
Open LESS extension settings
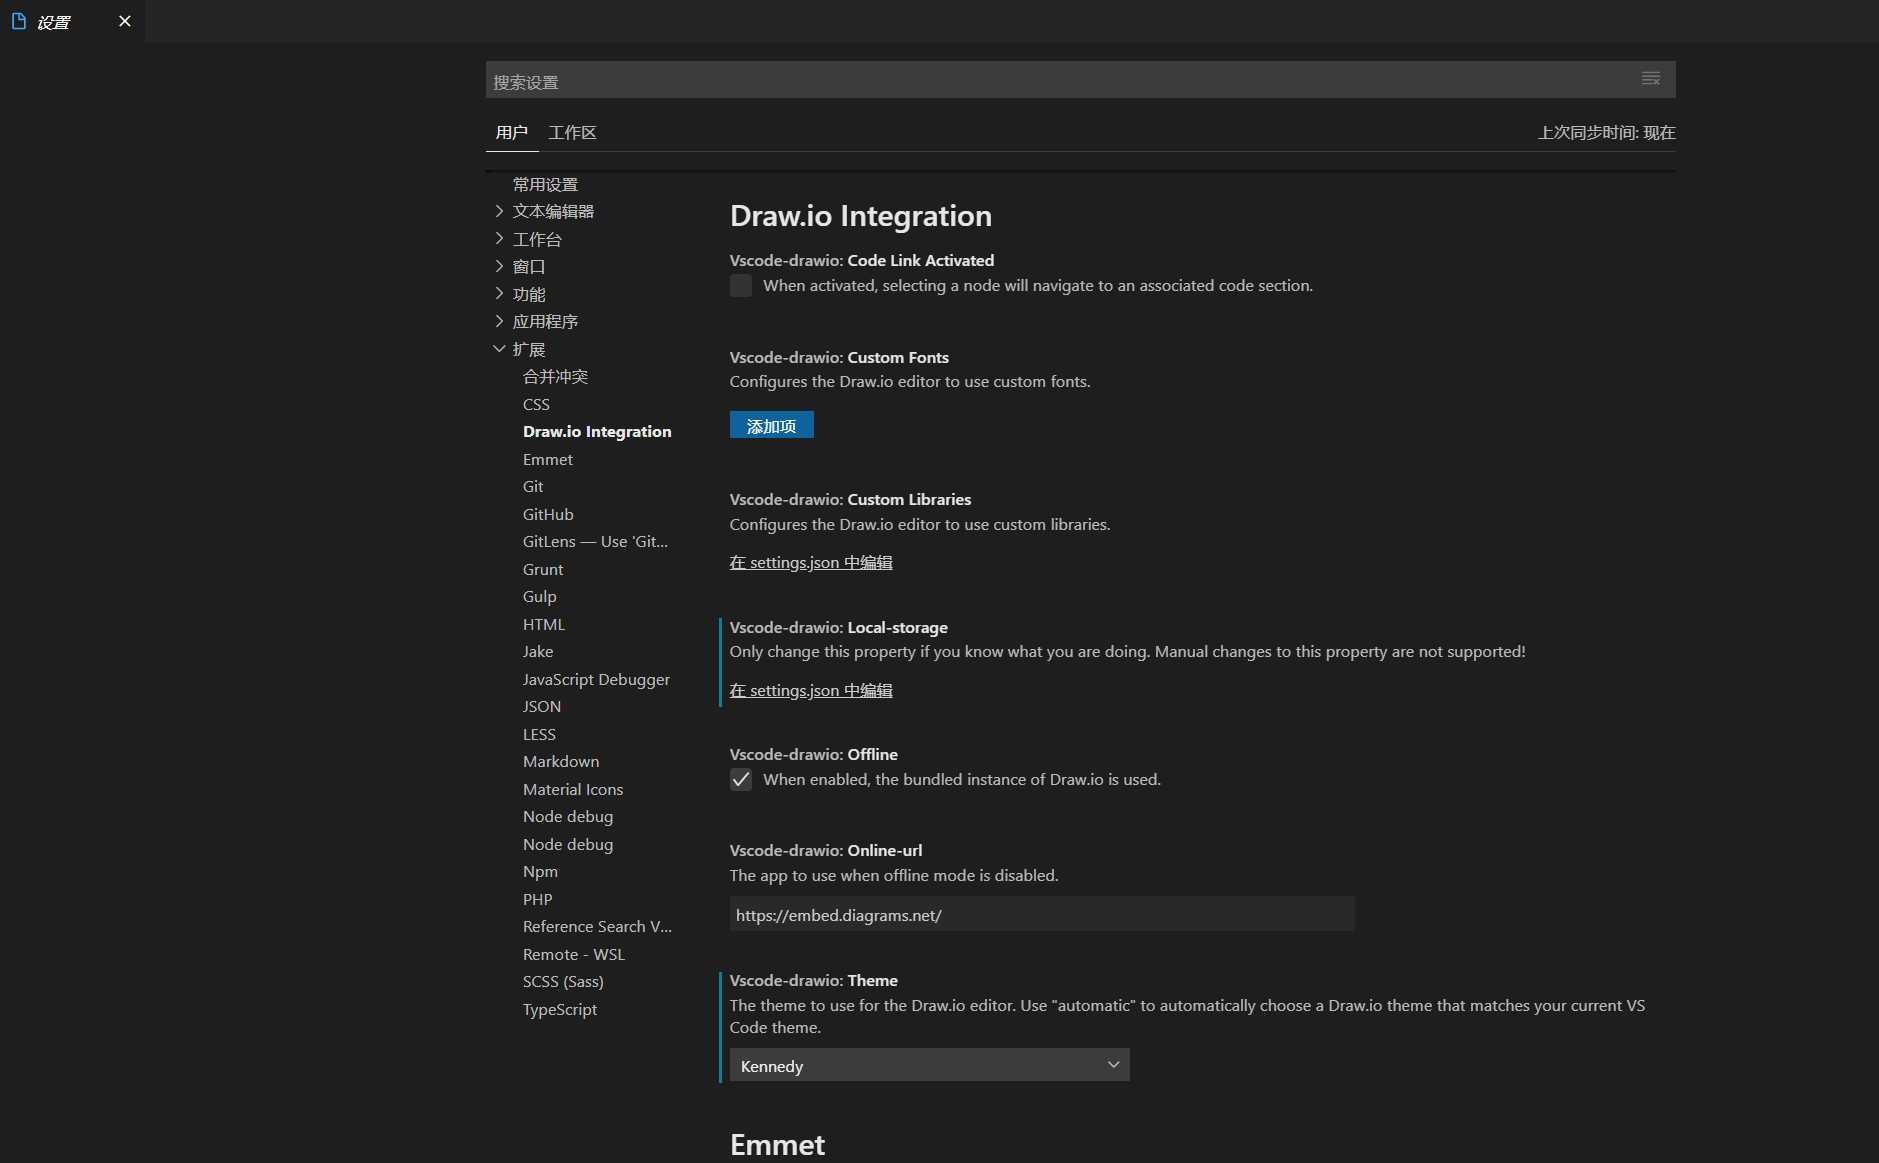(x=539, y=734)
